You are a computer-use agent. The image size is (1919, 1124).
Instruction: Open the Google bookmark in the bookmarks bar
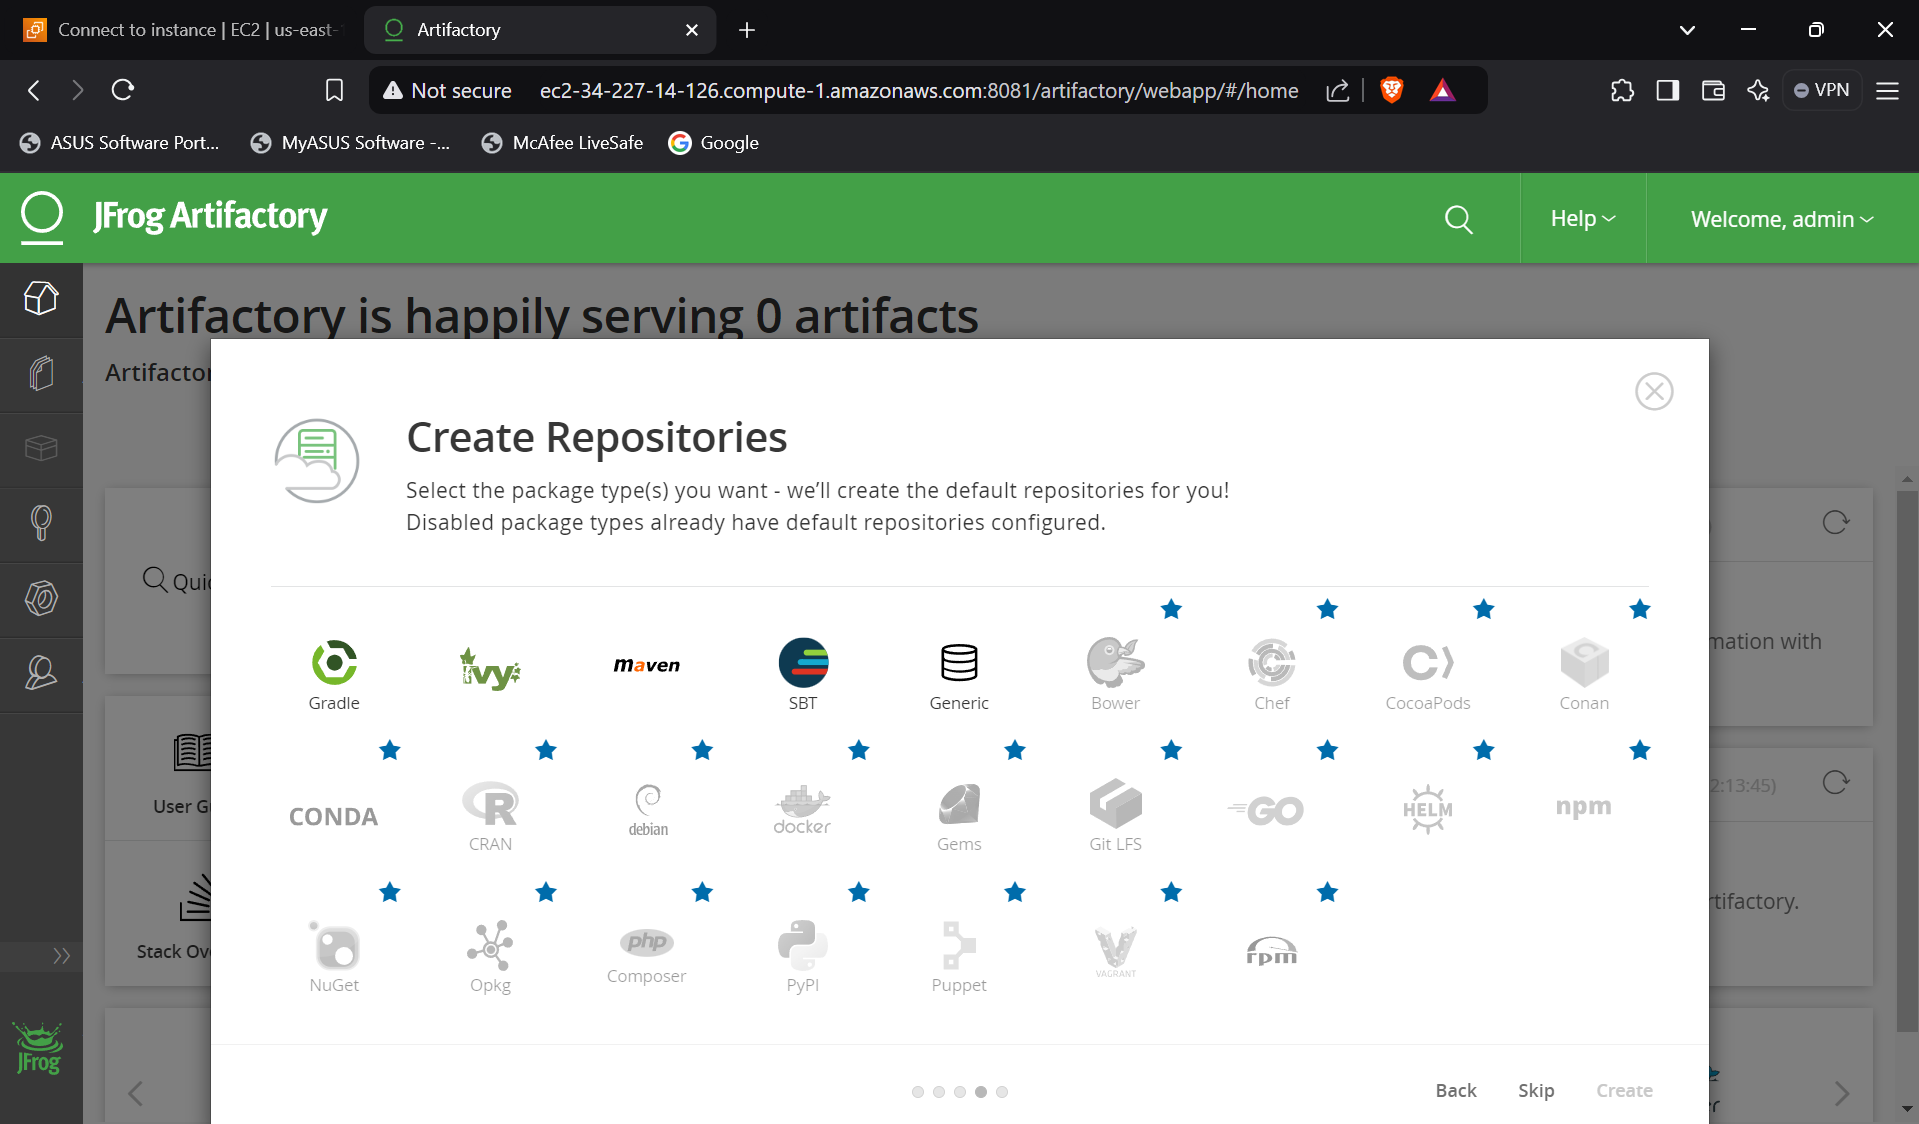pos(713,143)
